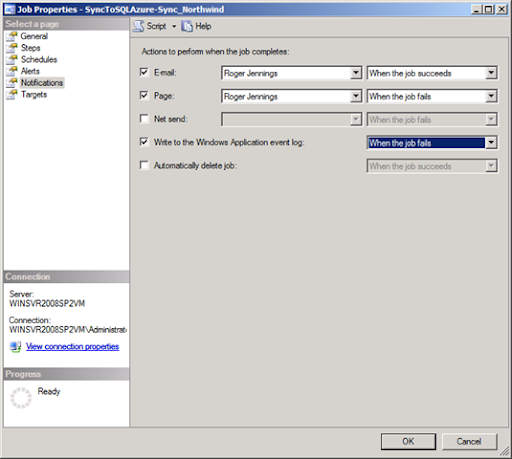Image resolution: width=512 pixels, height=459 pixels.
Task: Click the Help icon in toolbar
Action: pyautogui.click(x=187, y=26)
